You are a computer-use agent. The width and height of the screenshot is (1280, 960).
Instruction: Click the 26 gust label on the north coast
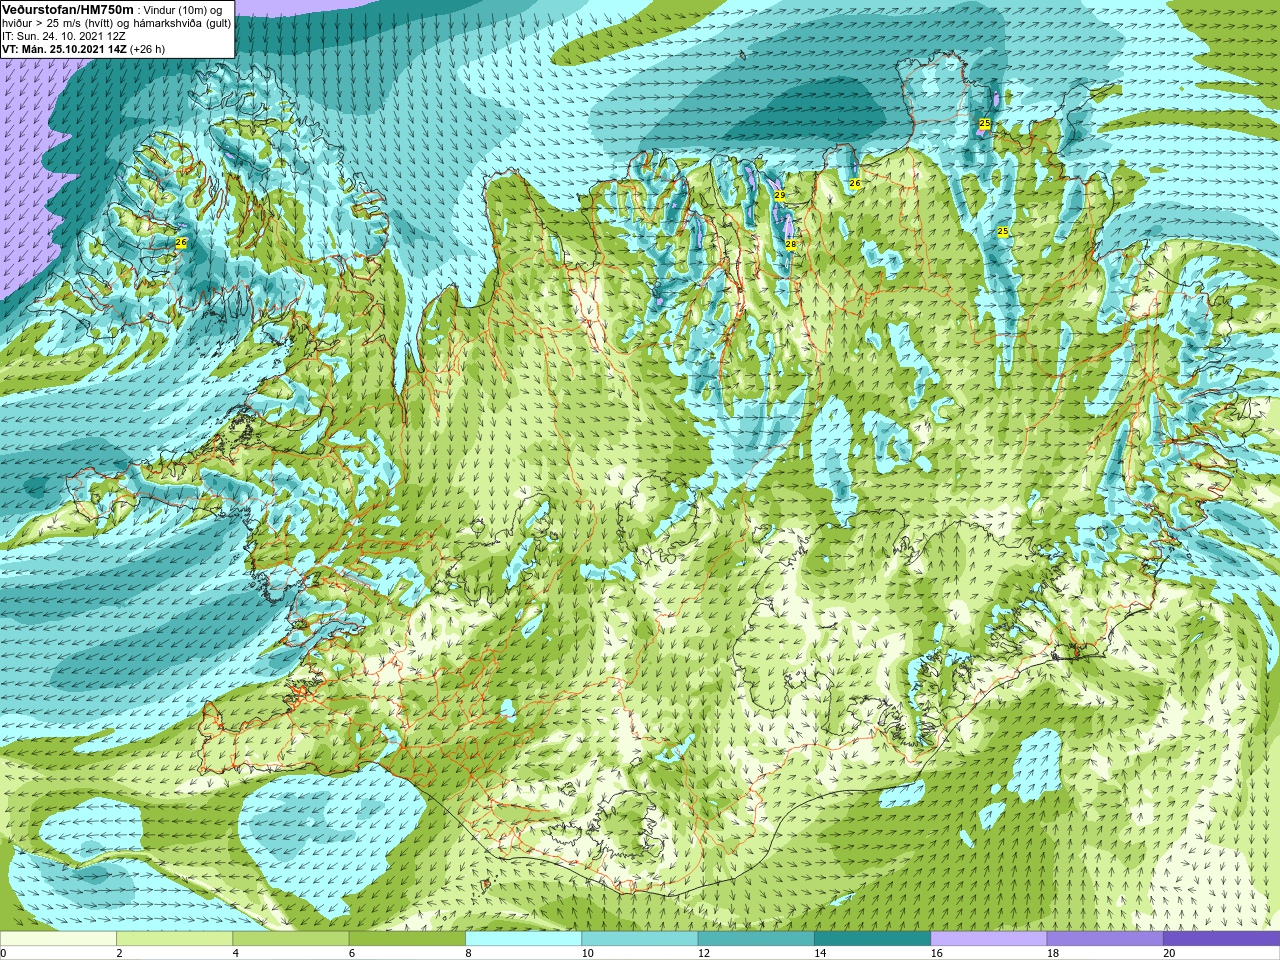(855, 183)
